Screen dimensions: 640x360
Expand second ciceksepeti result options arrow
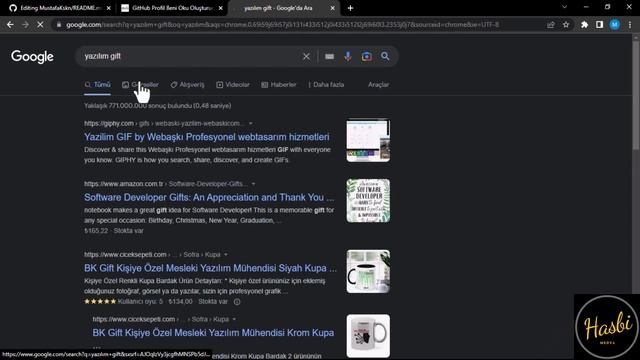tap(234, 319)
